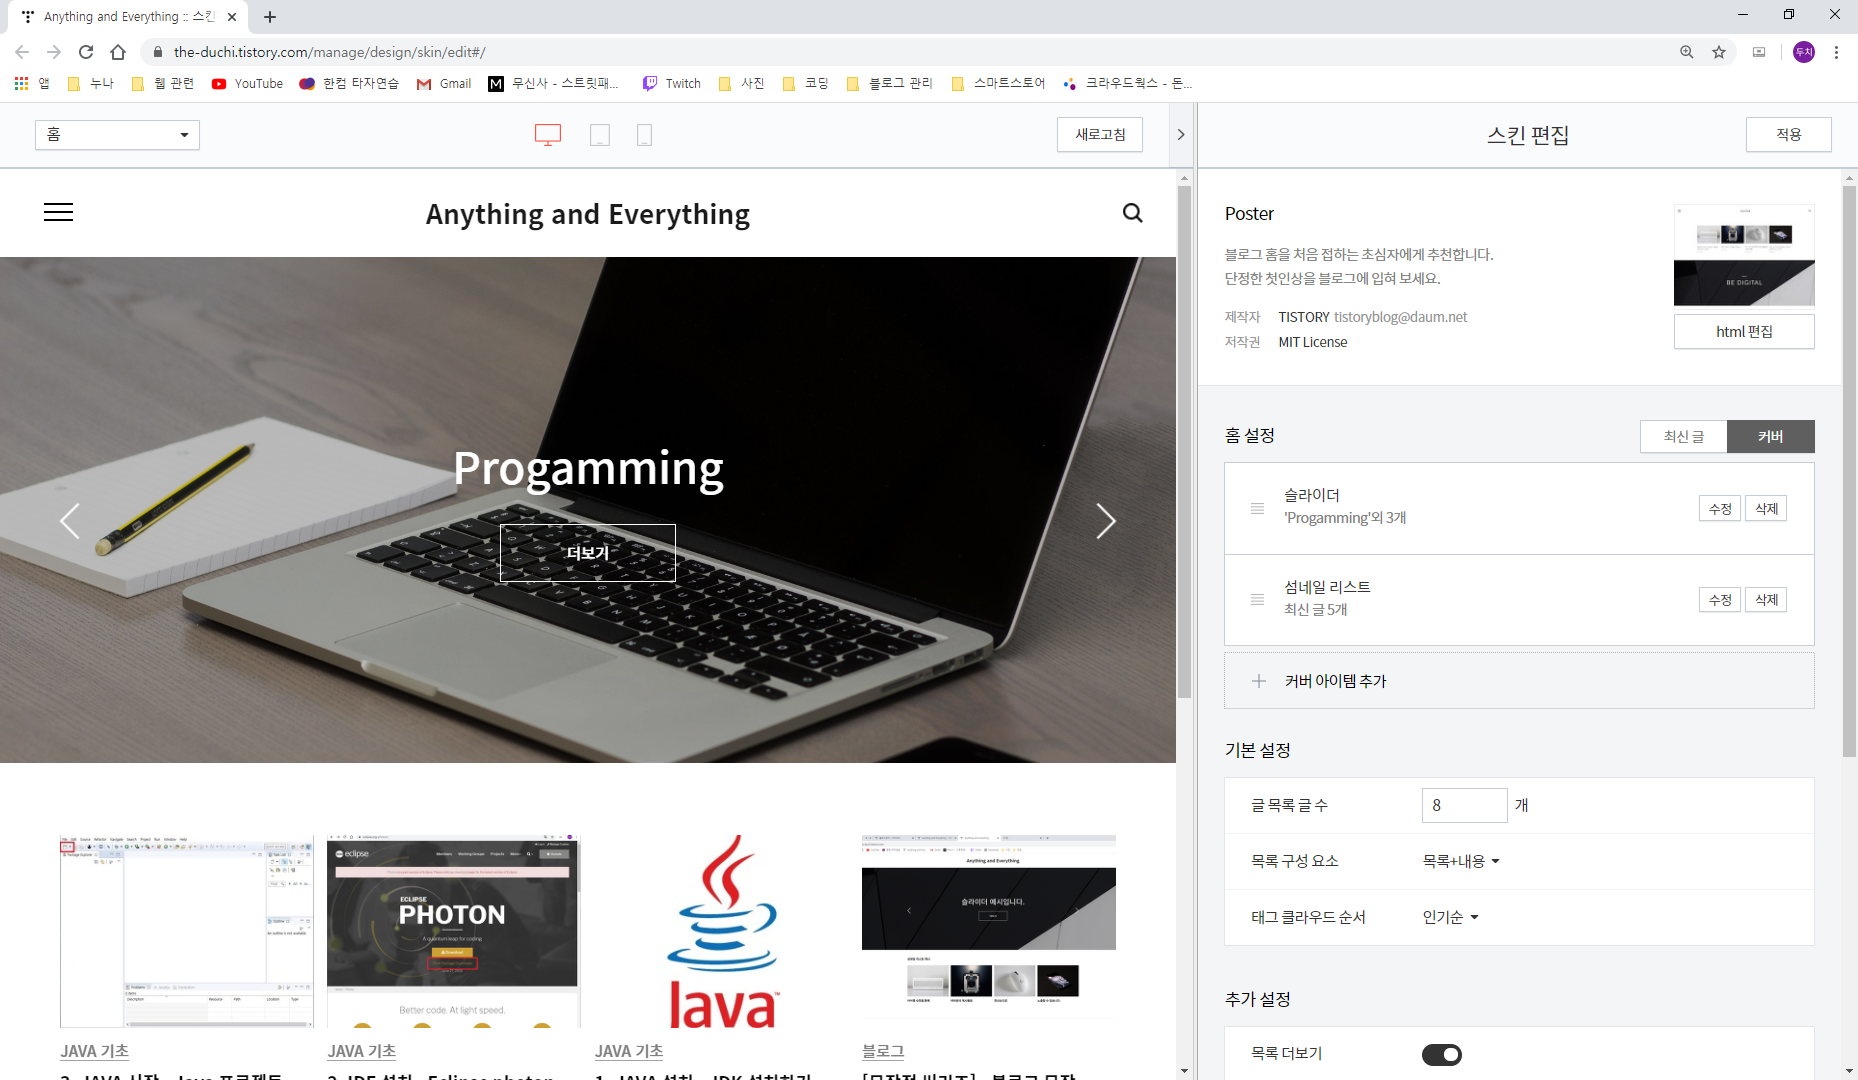Select desktop preview mode icon
Viewport: 1858px width, 1080px height.
click(548, 135)
